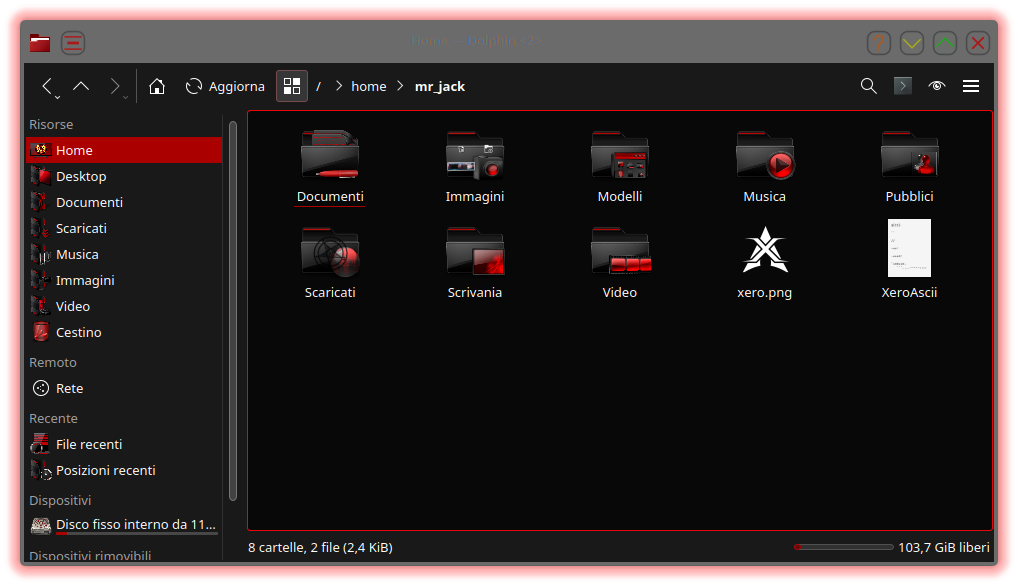Click the '103,7 GiB liberi' text
The image size is (1018, 586).
(943, 547)
